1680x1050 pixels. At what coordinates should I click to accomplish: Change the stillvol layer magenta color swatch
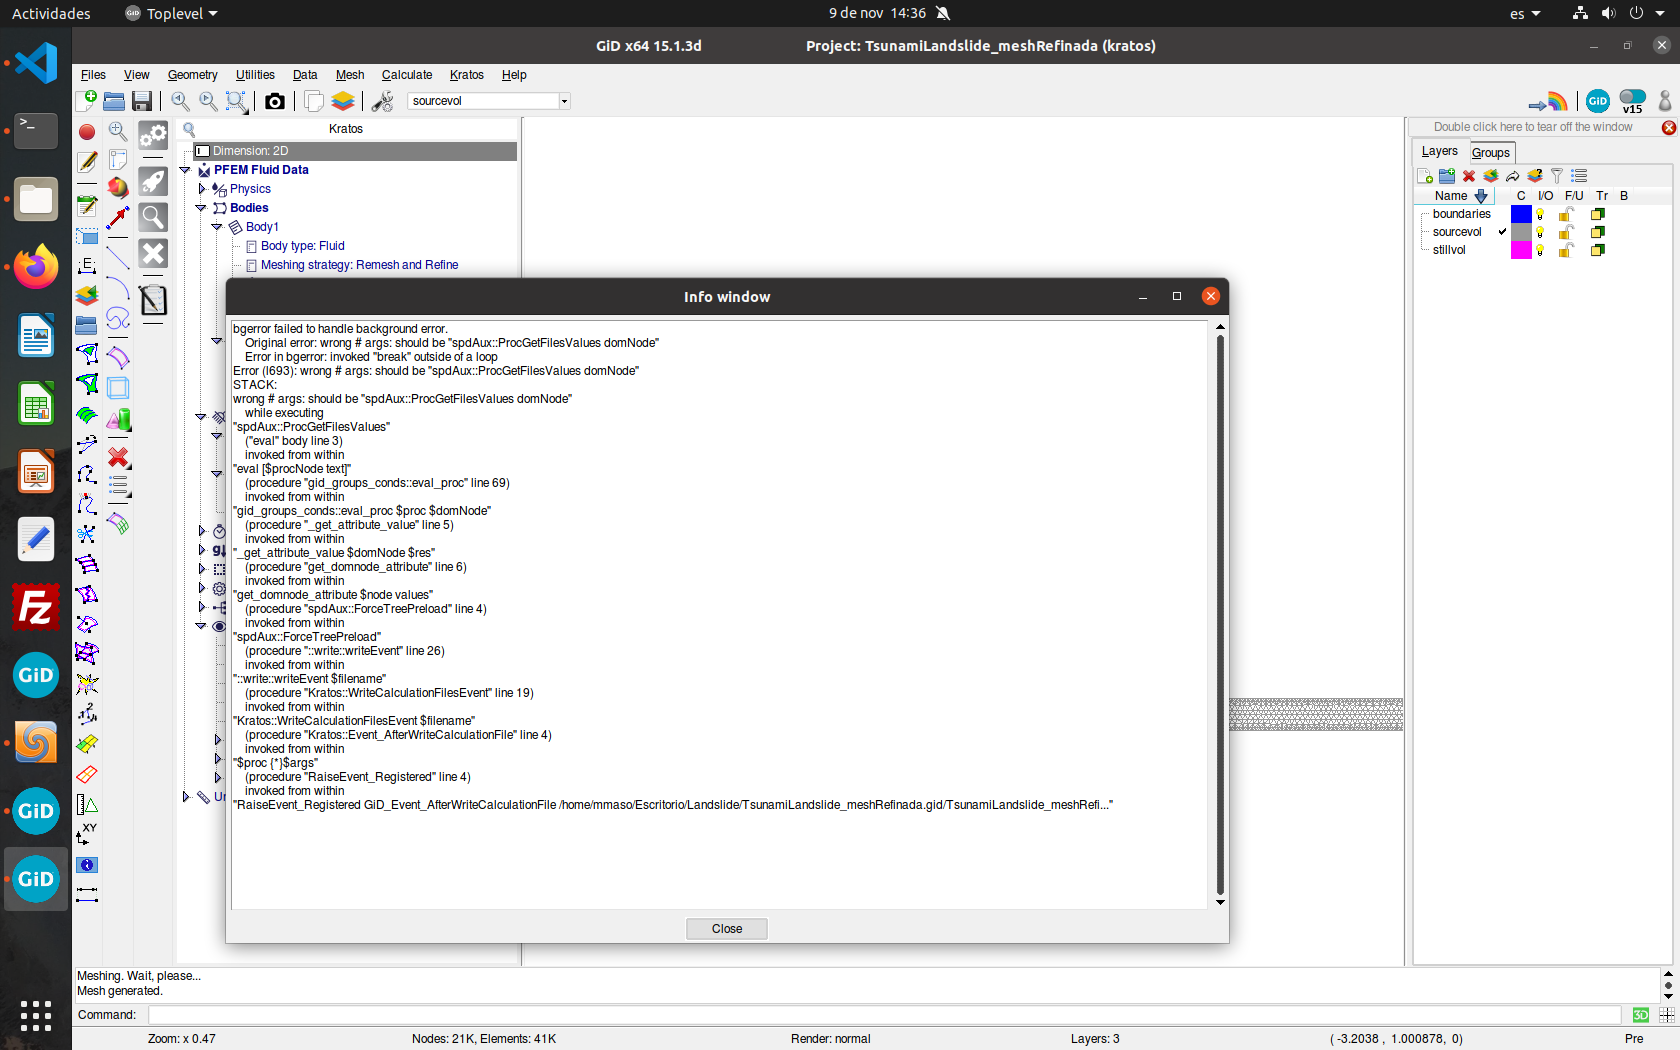click(x=1521, y=250)
